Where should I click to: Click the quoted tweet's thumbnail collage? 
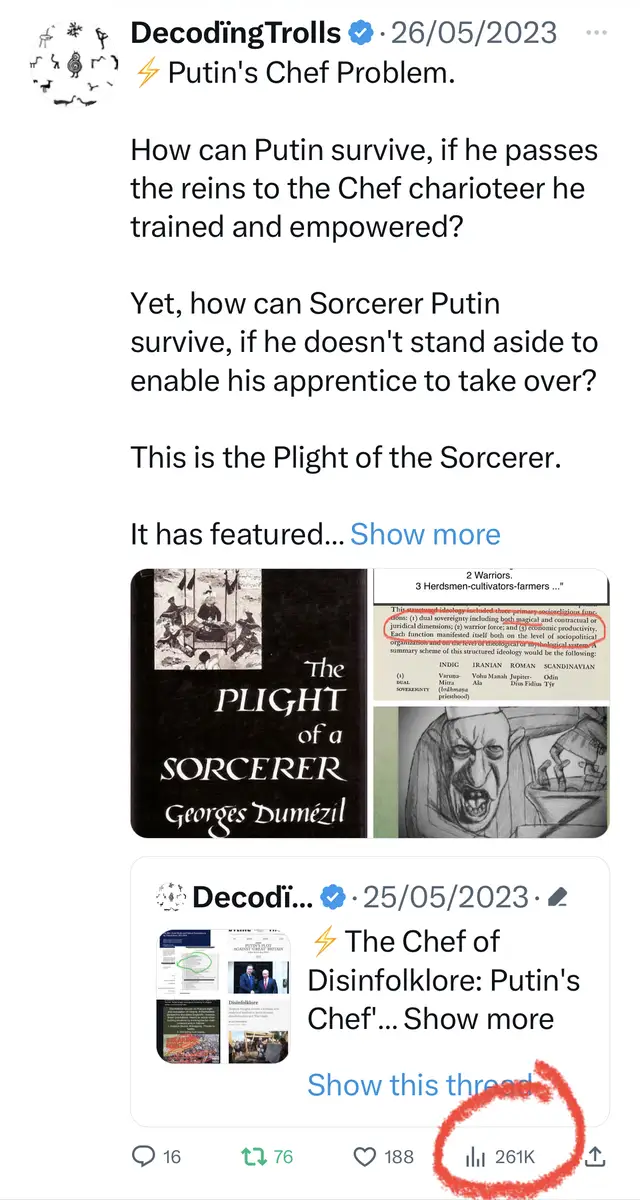click(222, 996)
